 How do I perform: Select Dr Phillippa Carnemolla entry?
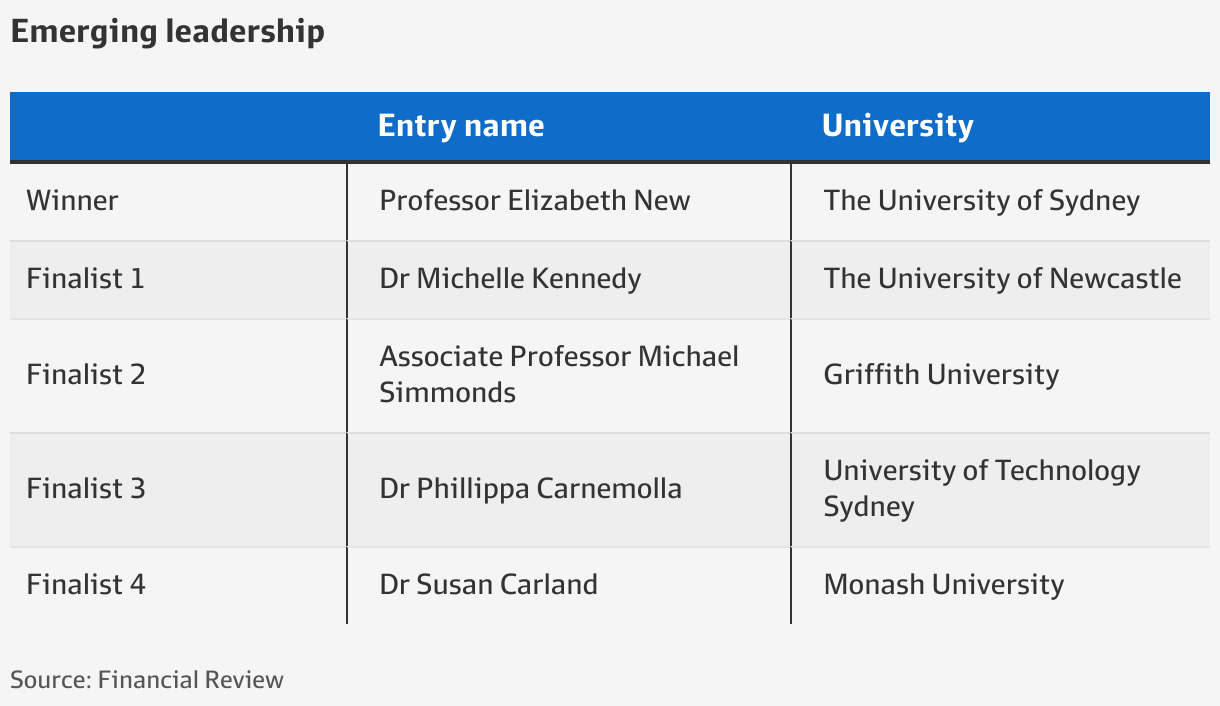pos(531,489)
